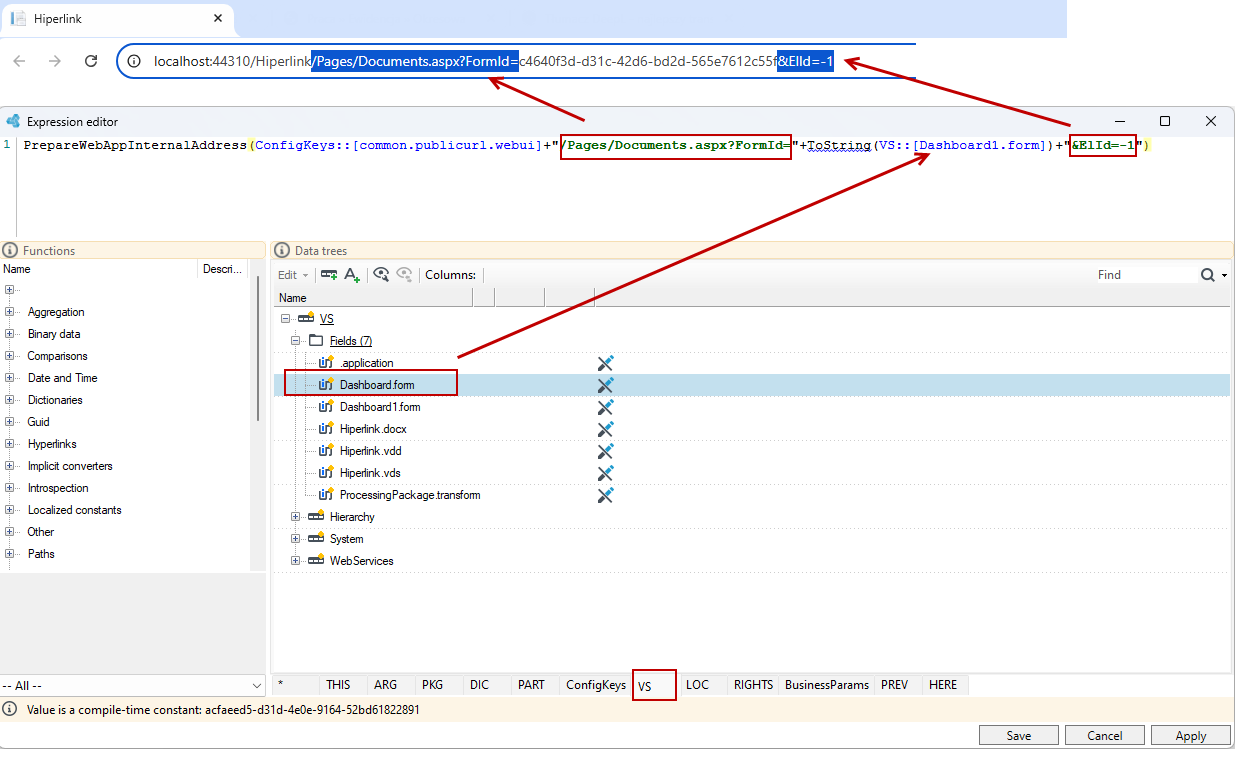Expand the System tree node

pyautogui.click(x=296, y=539)
